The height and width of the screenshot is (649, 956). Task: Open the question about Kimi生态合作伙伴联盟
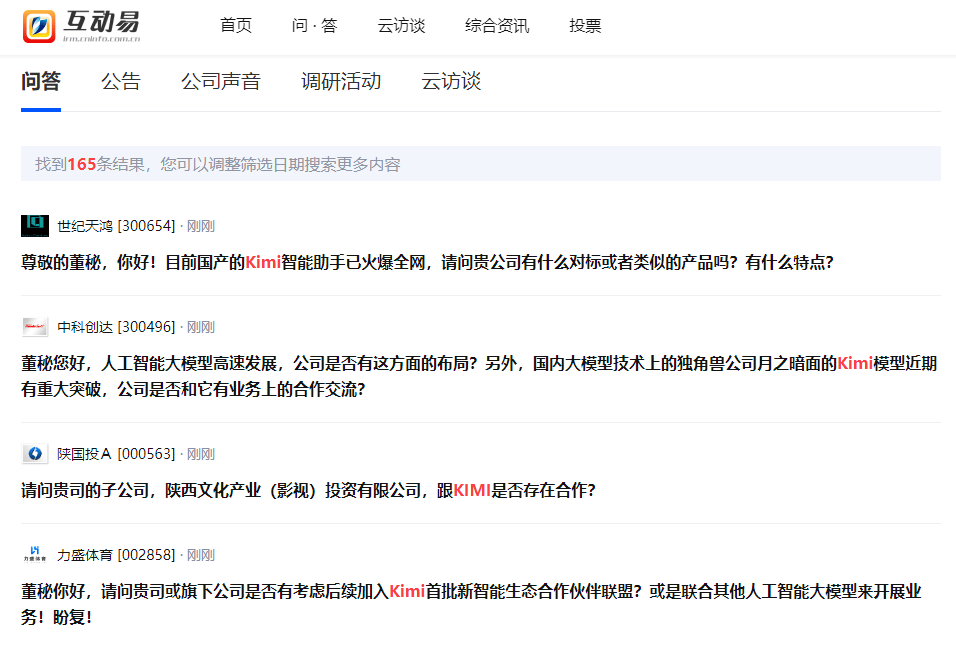(x=471, y=604)
